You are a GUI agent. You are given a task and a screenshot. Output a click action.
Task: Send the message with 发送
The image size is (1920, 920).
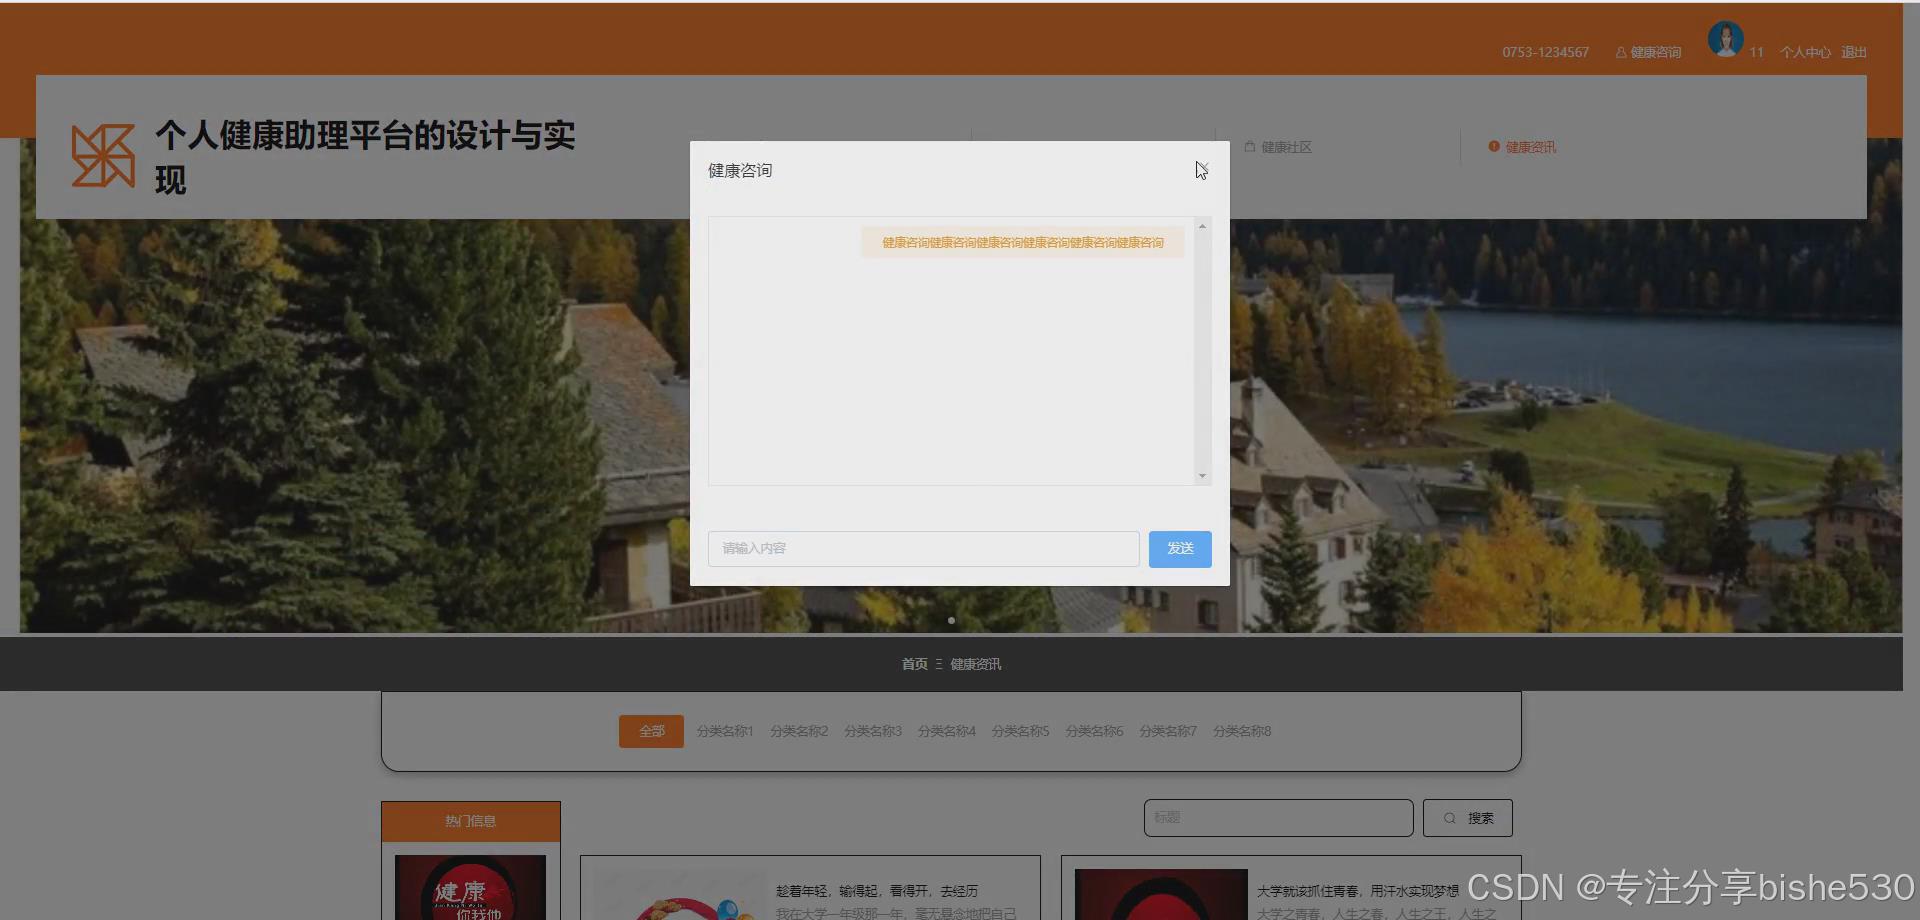point(1180,549)
